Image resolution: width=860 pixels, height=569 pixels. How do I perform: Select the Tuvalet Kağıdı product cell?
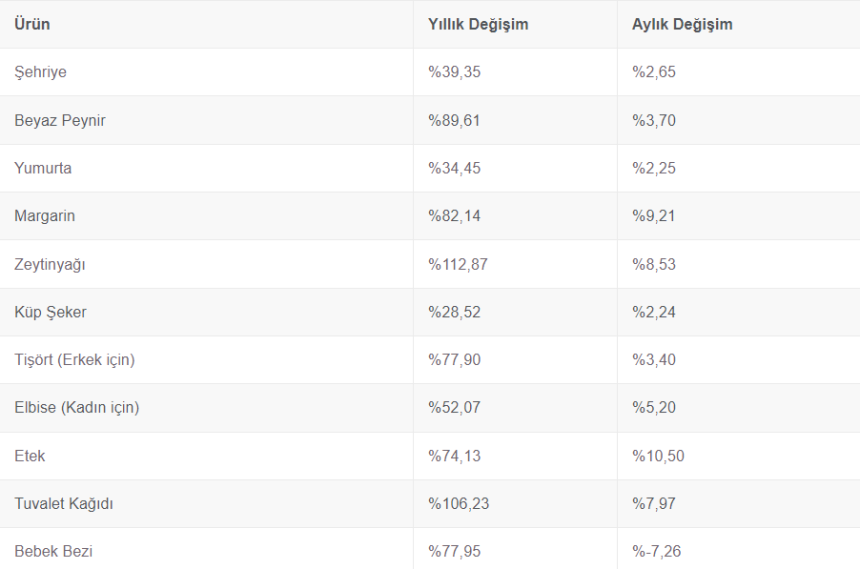[x=63, y=504]
